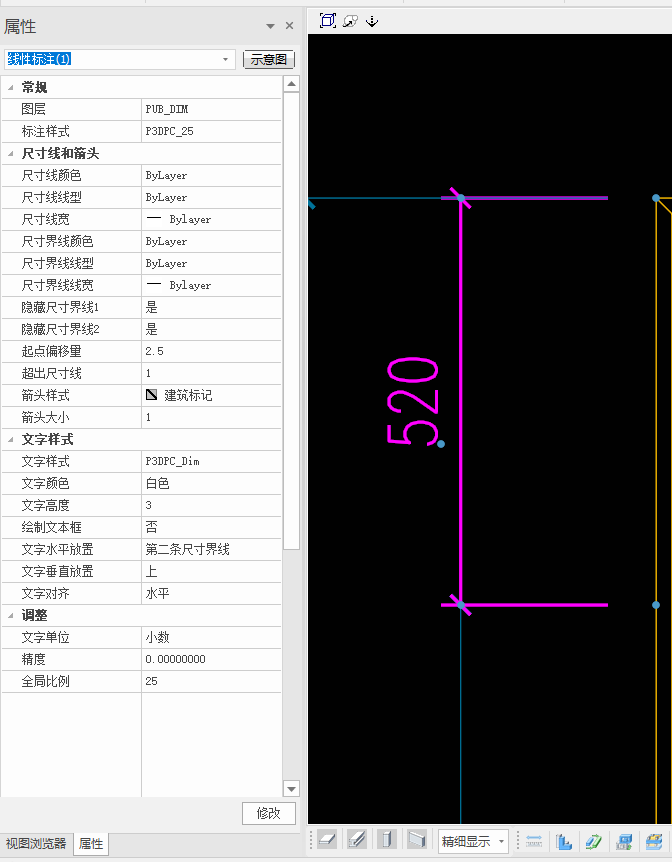672x862 pixels.
Task: Click the top endpoint grip of the dimension line
Action: tap(461, 198)
